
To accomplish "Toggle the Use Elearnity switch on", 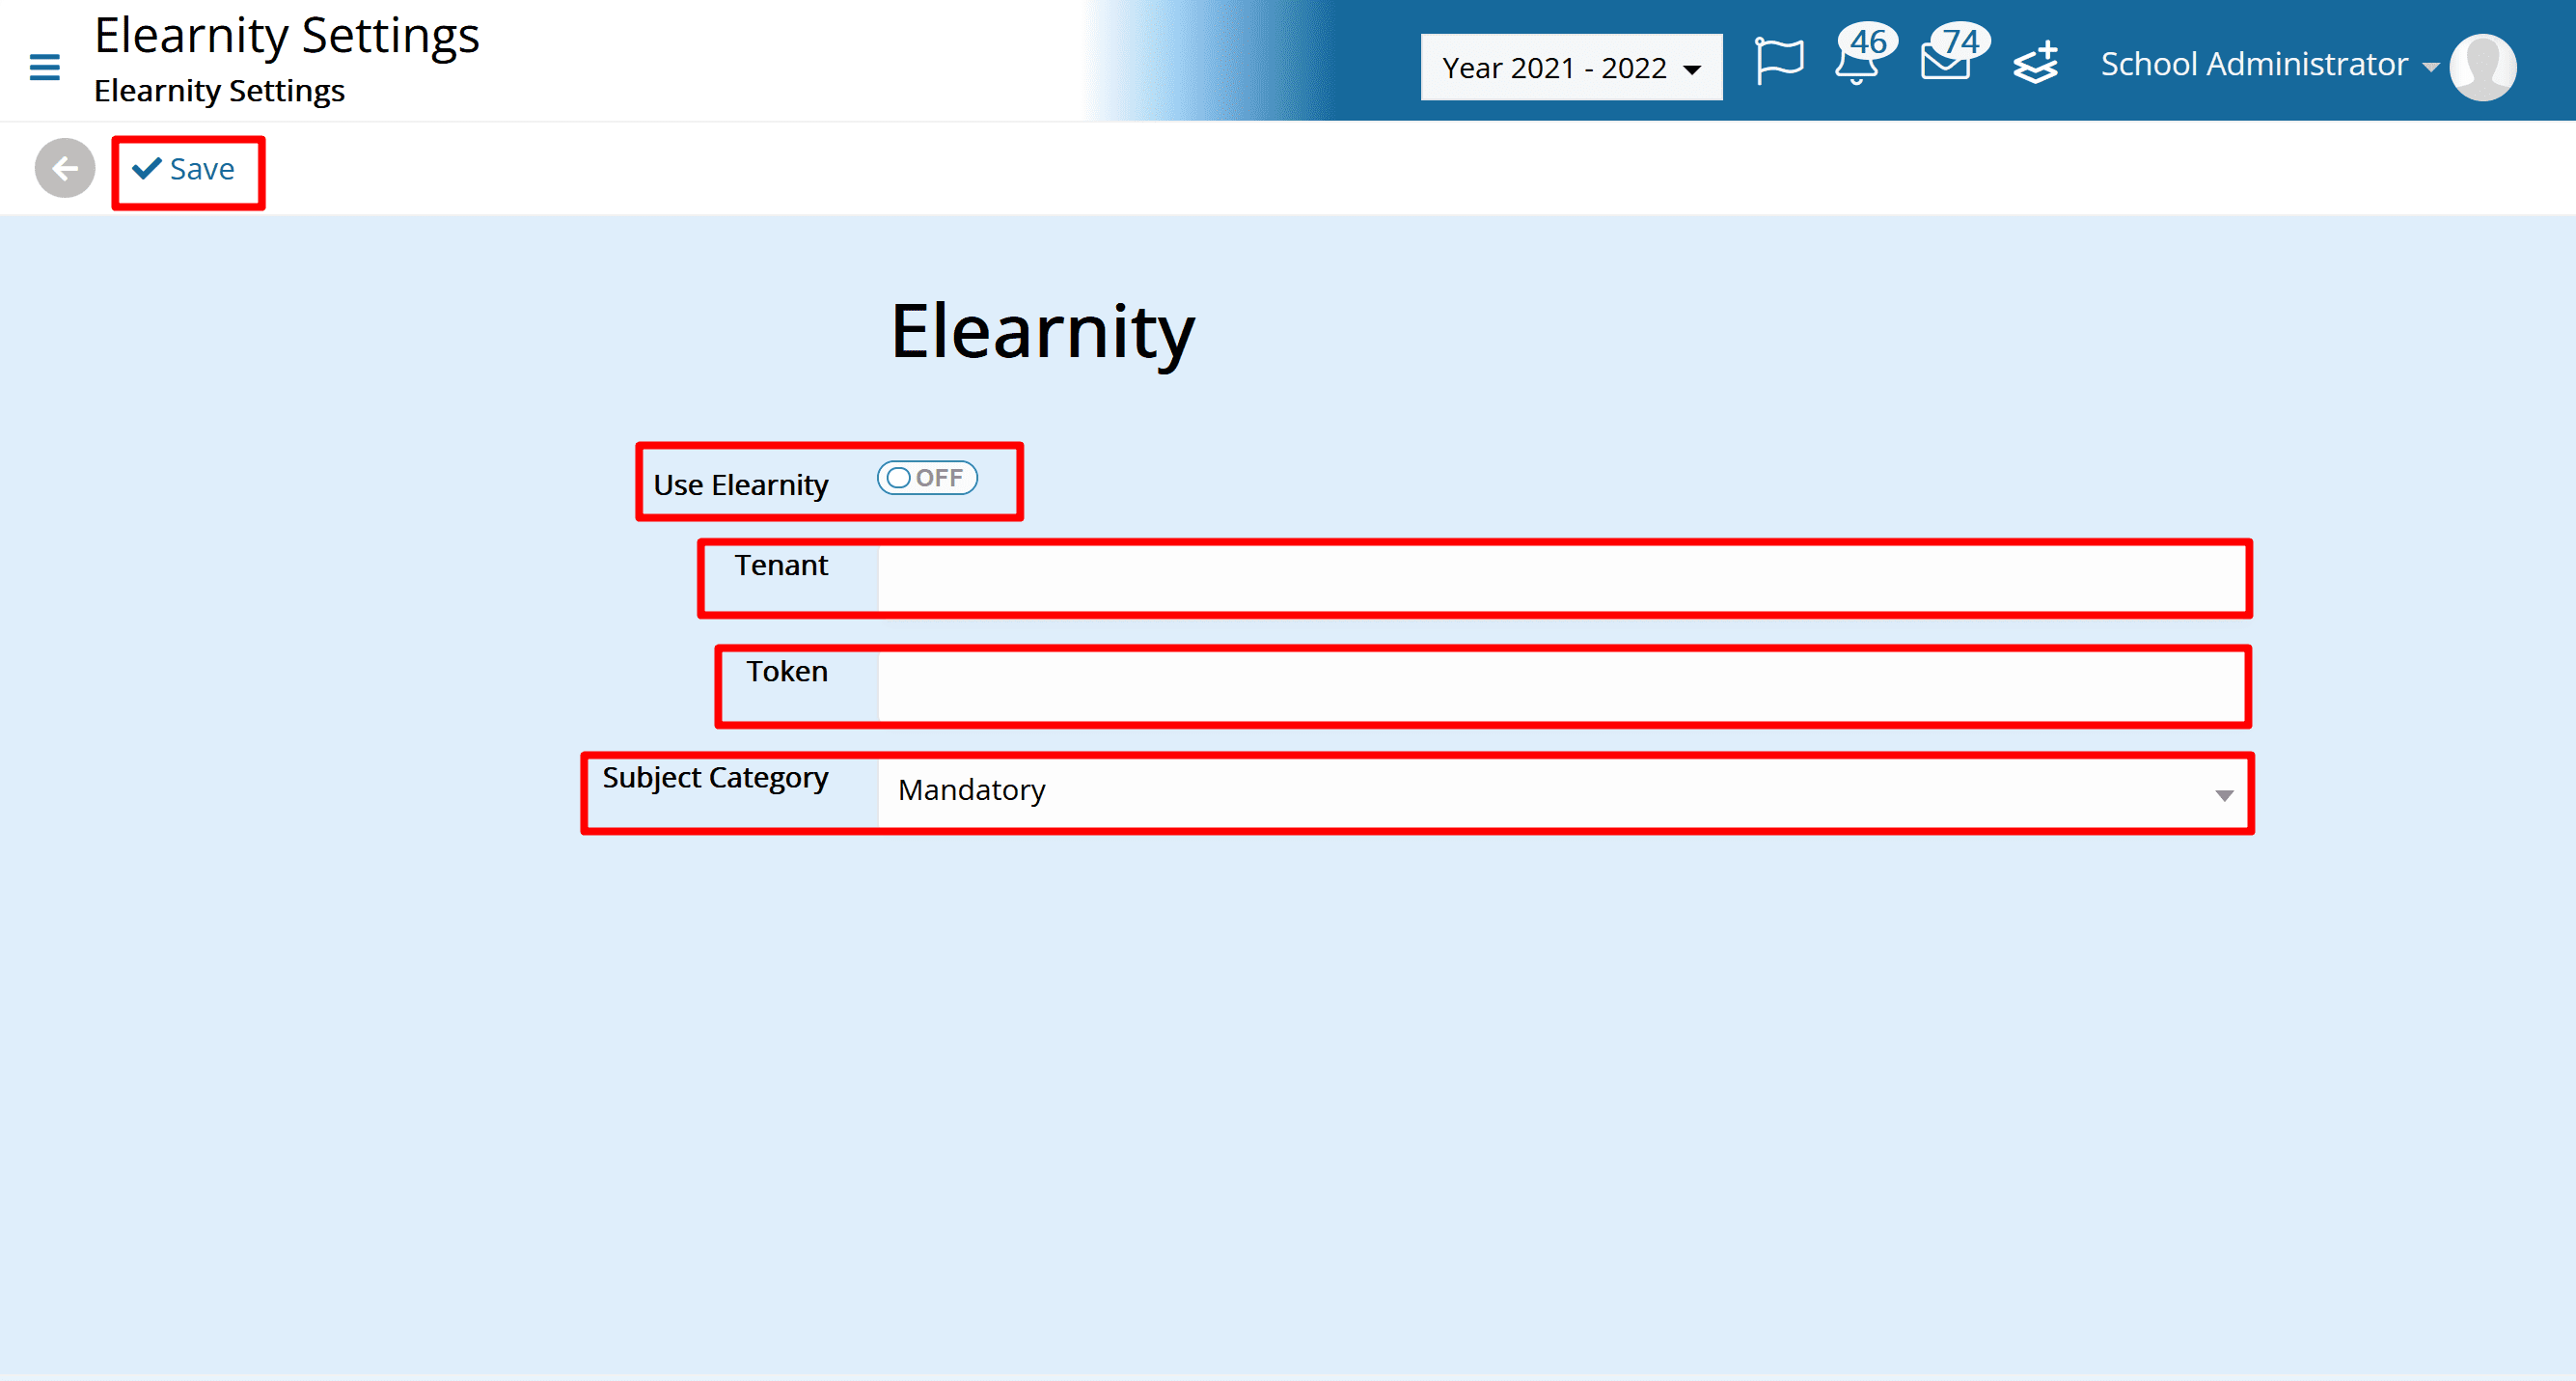I will click(x=927, y=478).
